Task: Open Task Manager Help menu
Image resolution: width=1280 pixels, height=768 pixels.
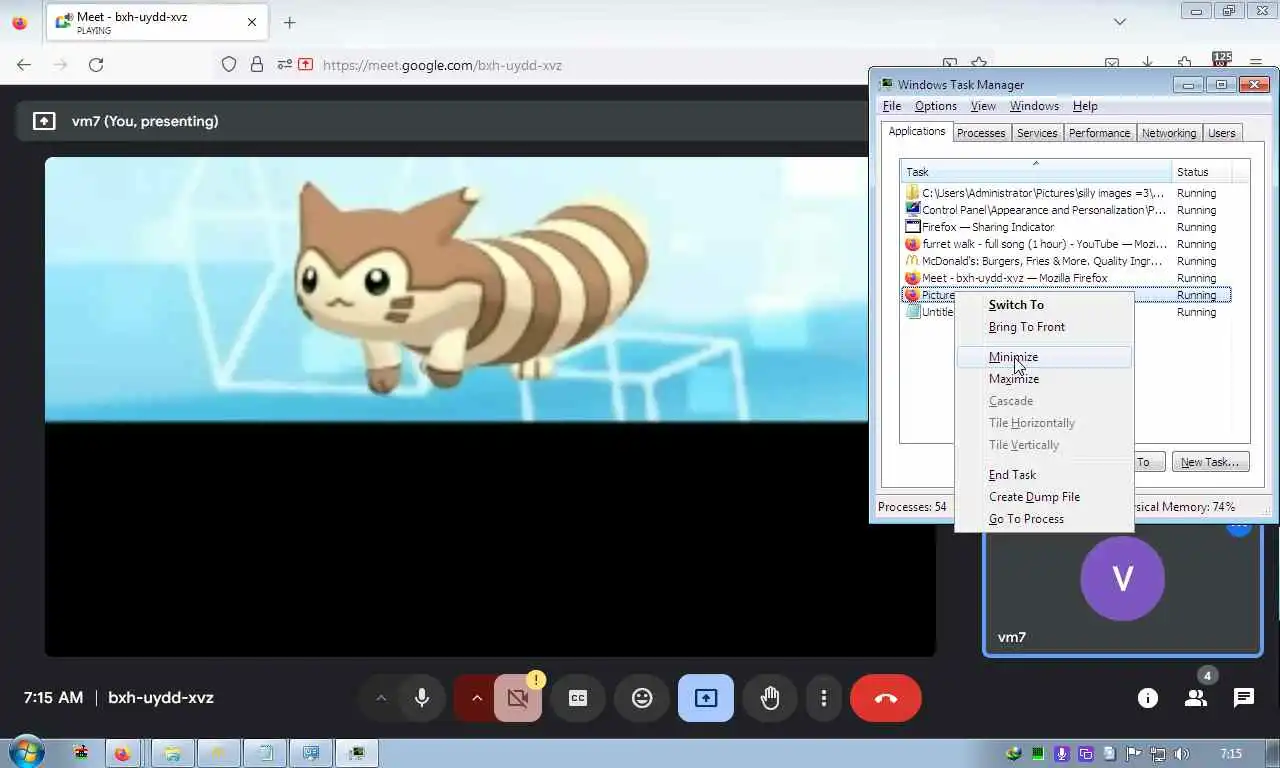Action: point(1085,106)
